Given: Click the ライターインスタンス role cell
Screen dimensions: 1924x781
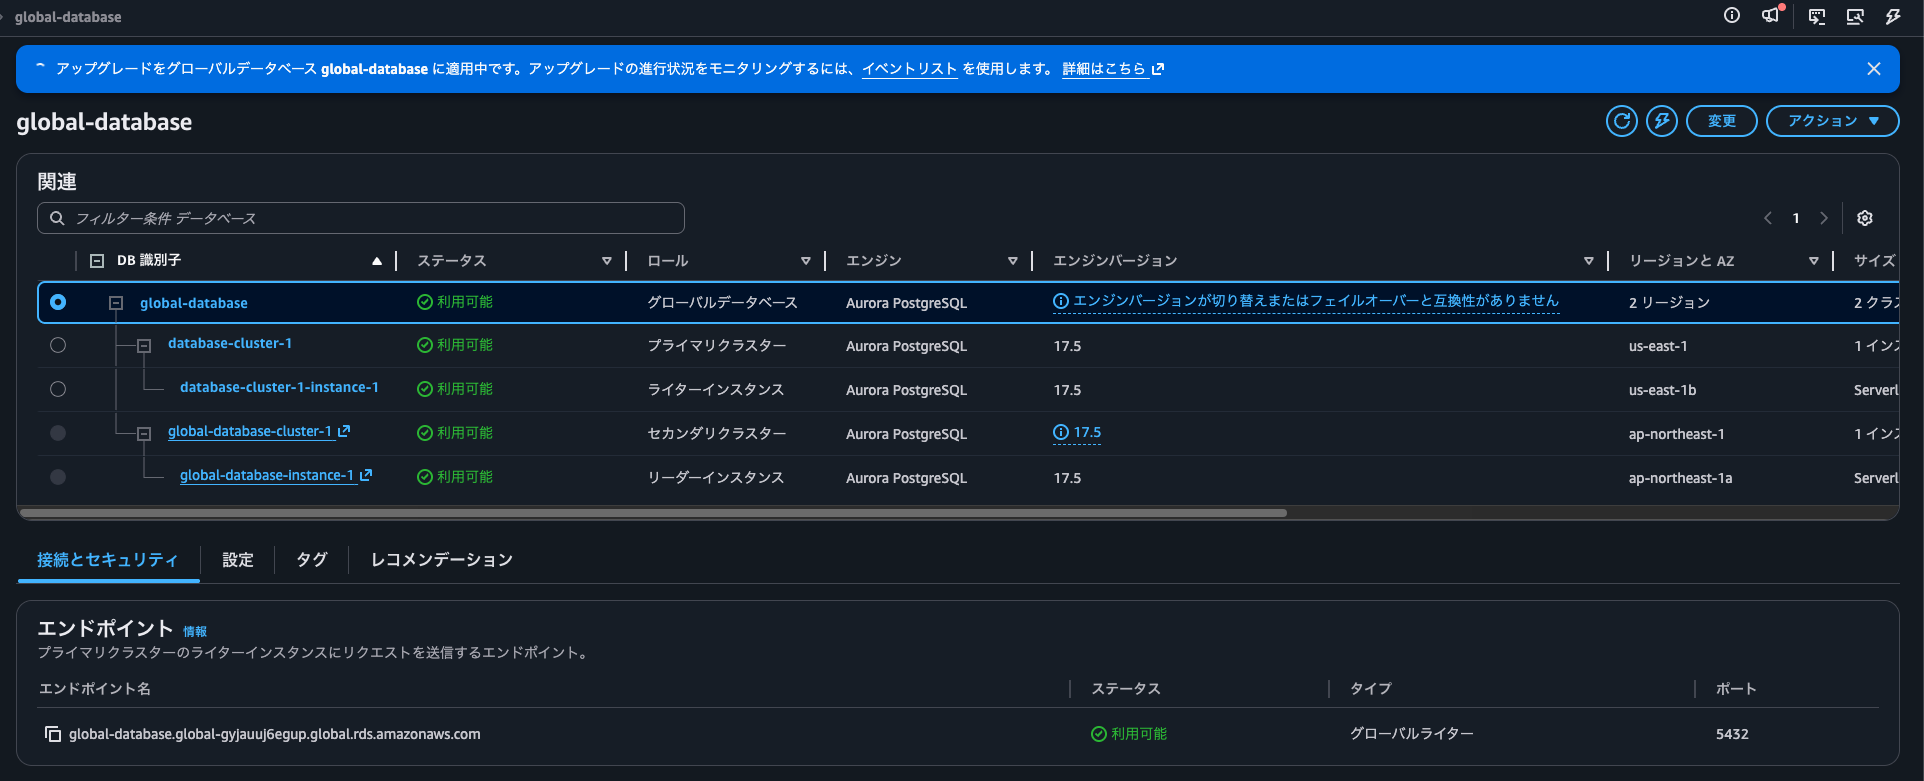Looking at the screenshot, I should point(715,390).
